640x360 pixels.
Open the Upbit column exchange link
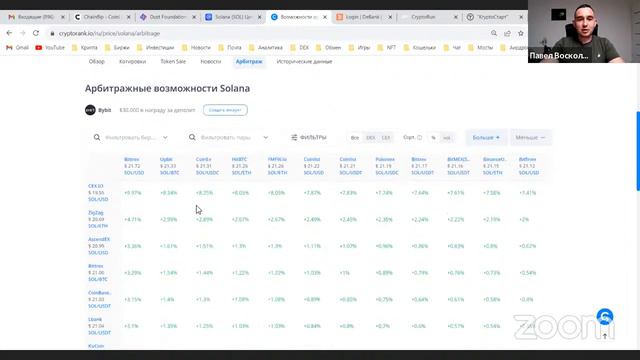[x=166, y=159]
